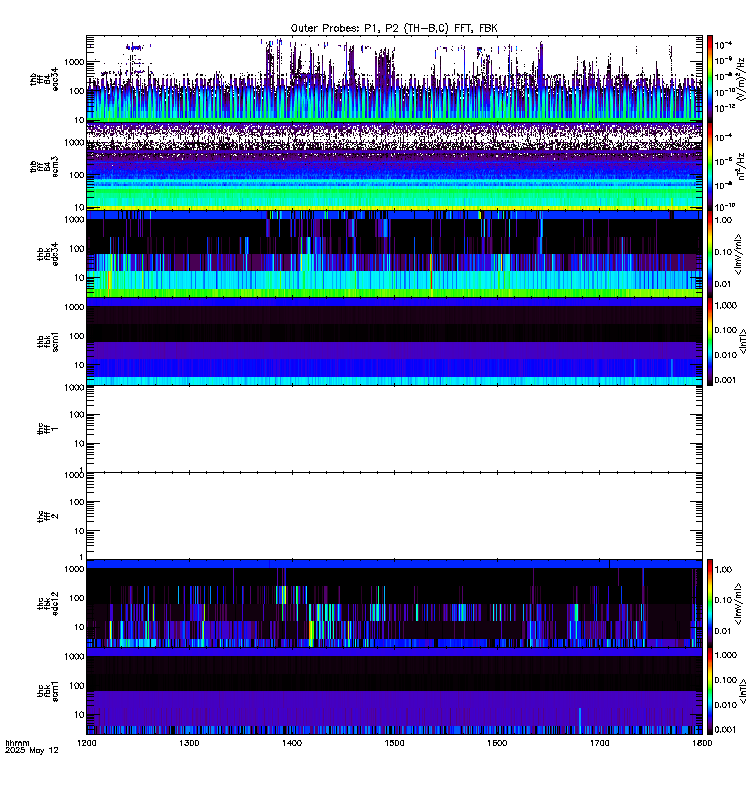
Task: Select the "thc fbk edc12" panel label
Action: pyautogui.click(x=48, y=604)
